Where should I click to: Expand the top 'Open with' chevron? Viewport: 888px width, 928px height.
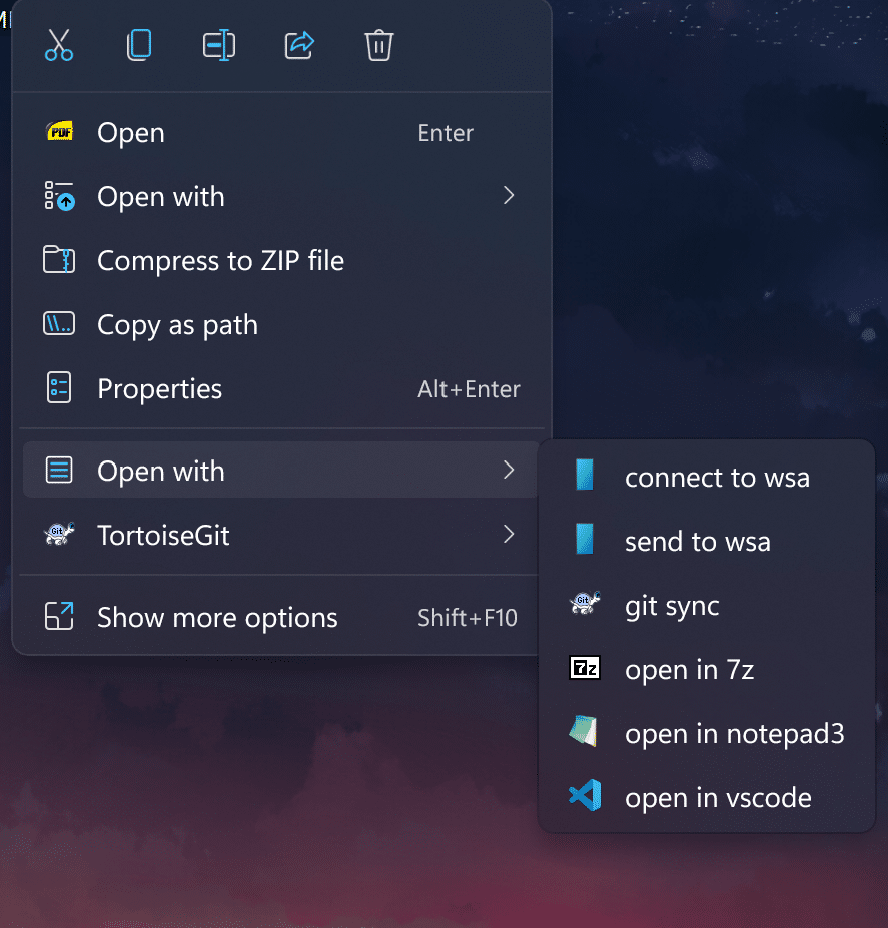509,196
